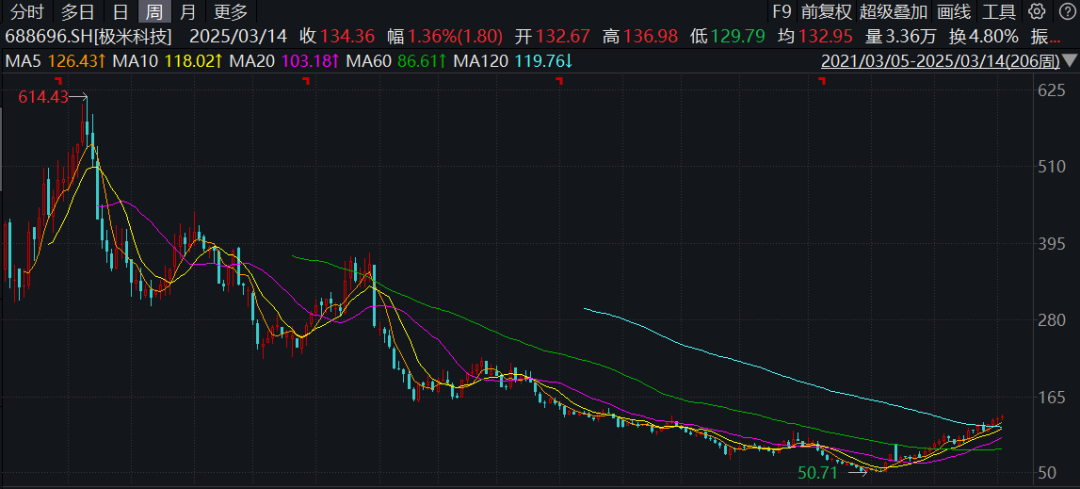This screenshot has width=1080, height=489.
Task: Click the red event flag directly above the 614.43 label
Action: (58, 81)
